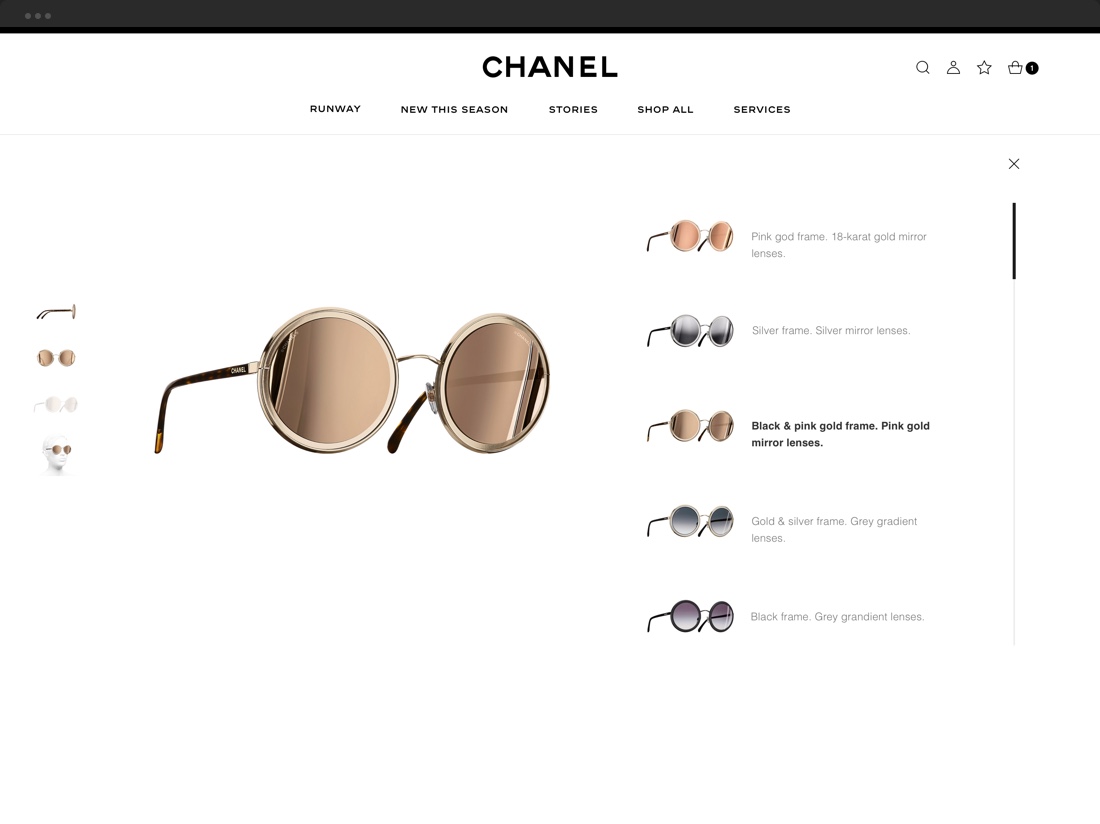Viewport: 1100px width, 824px height.
Task: Select side-view sunglasses thumbnail
Action: point(56,312)
